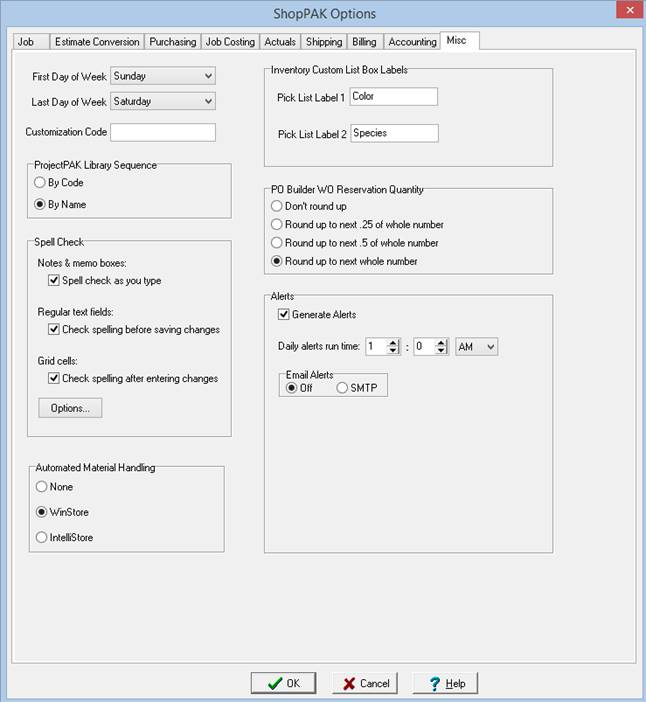Select Don't round up option
The width and height of the screenshot is (646, 702).
click(278, 206)
